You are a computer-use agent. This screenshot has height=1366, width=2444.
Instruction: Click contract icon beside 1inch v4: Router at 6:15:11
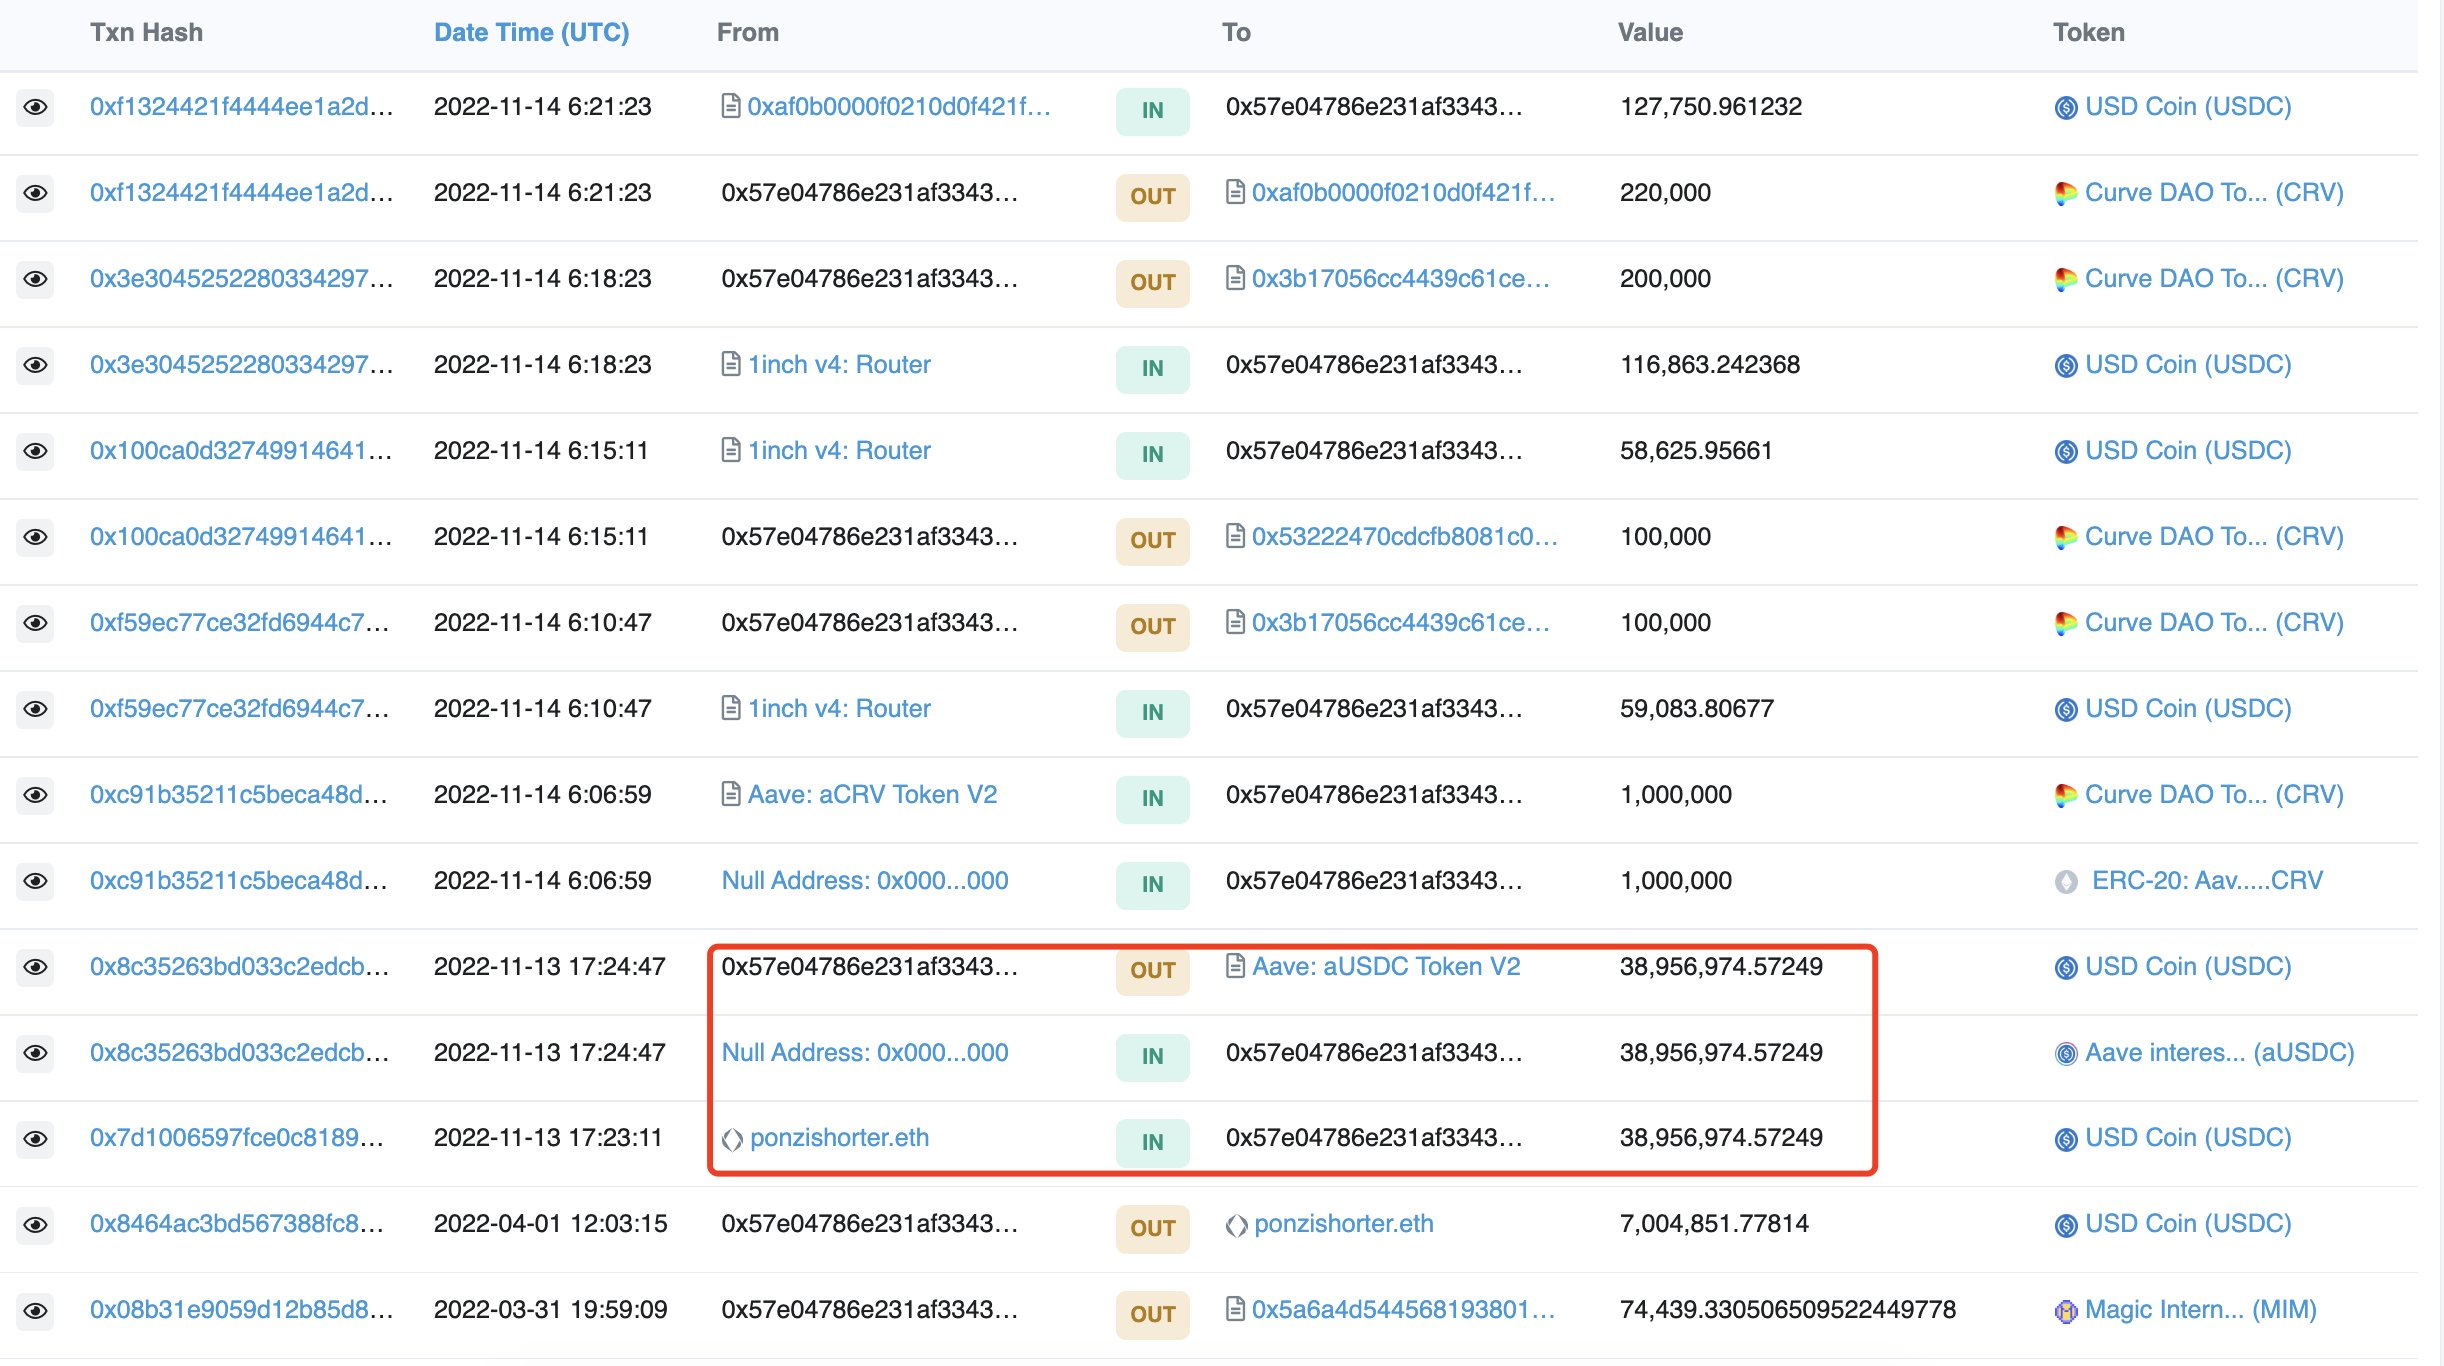pos(731,450)
